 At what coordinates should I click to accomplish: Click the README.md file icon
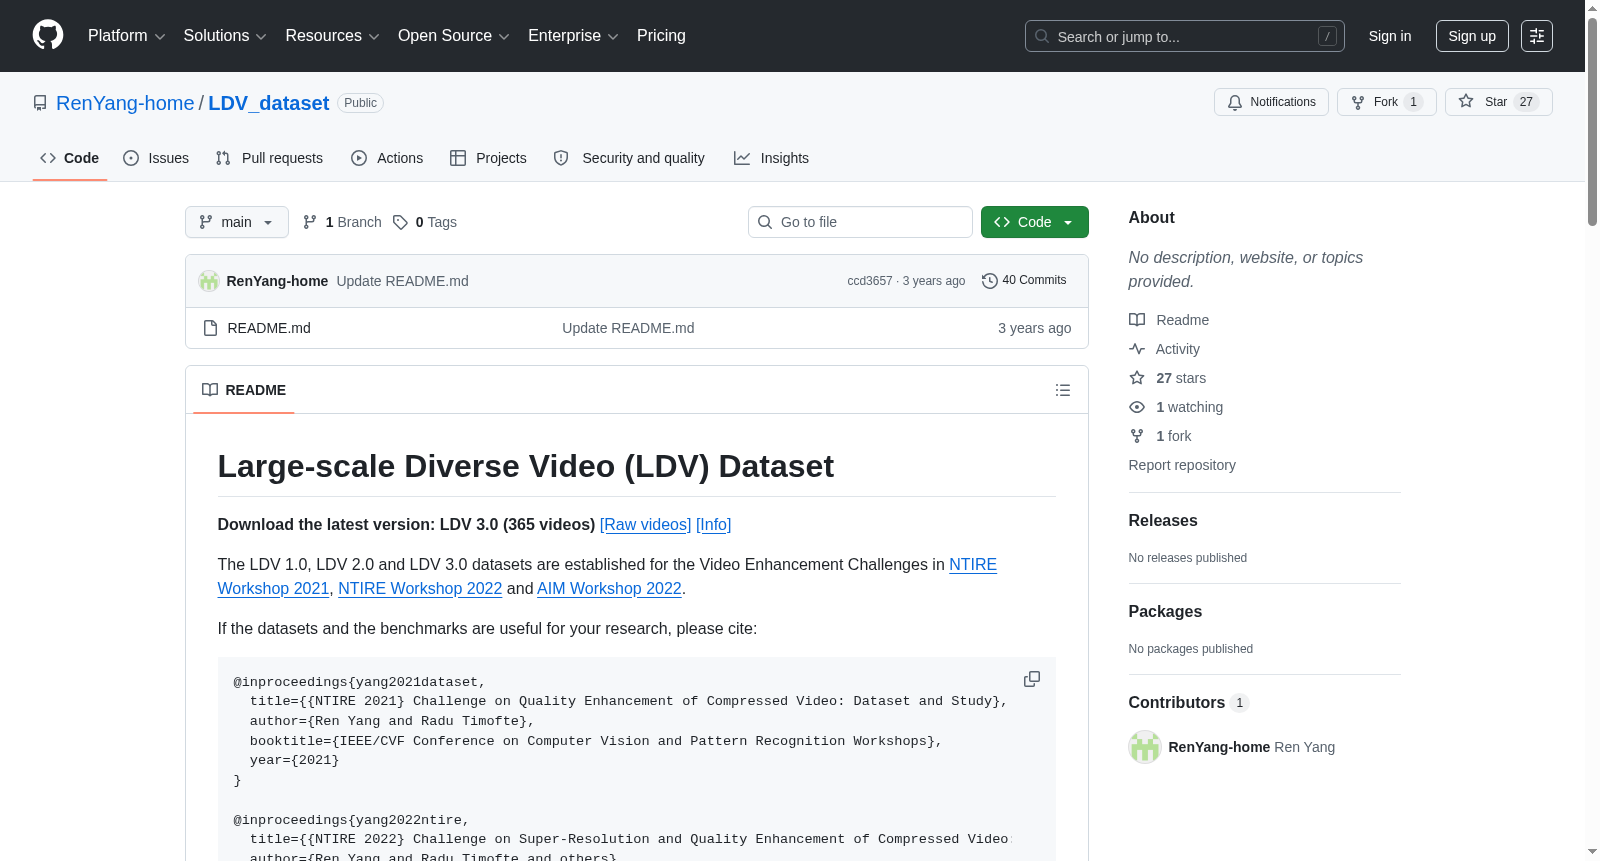pyautogui.click(x=210, y=328)
